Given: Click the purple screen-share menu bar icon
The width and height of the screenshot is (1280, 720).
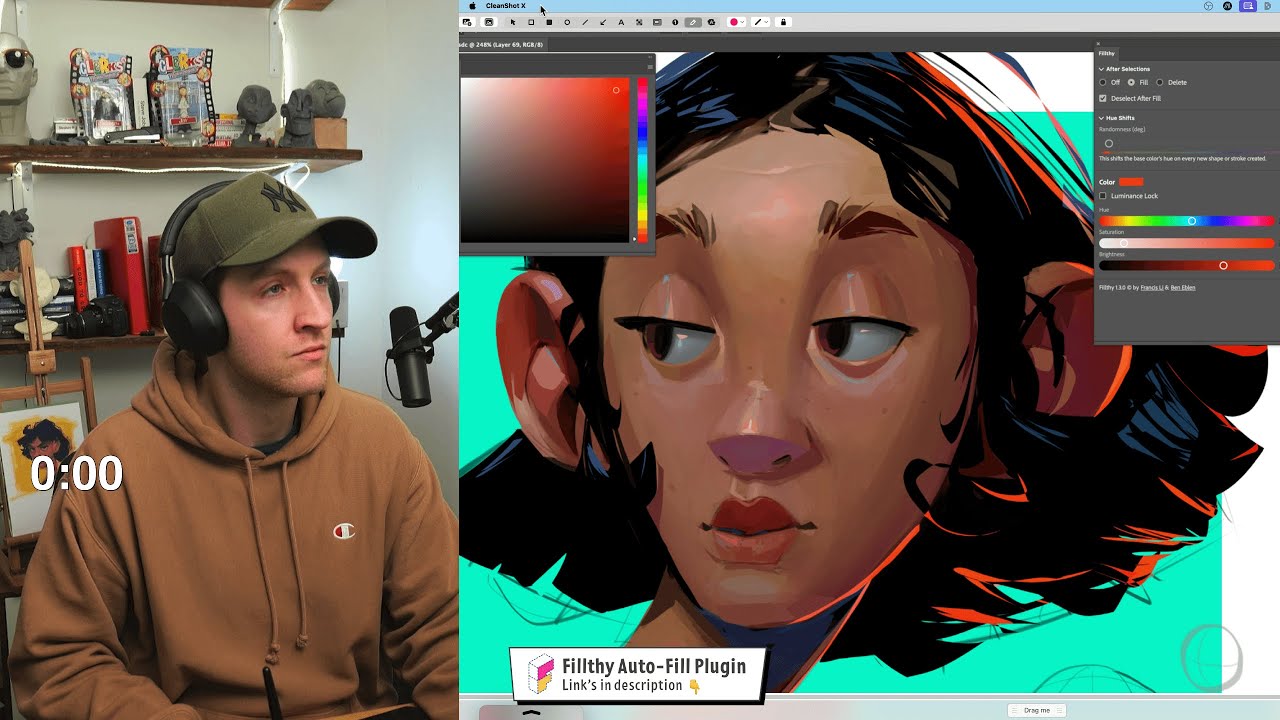Looking at the screenshot, I should pyautogui.click(x=1248, y=6).
